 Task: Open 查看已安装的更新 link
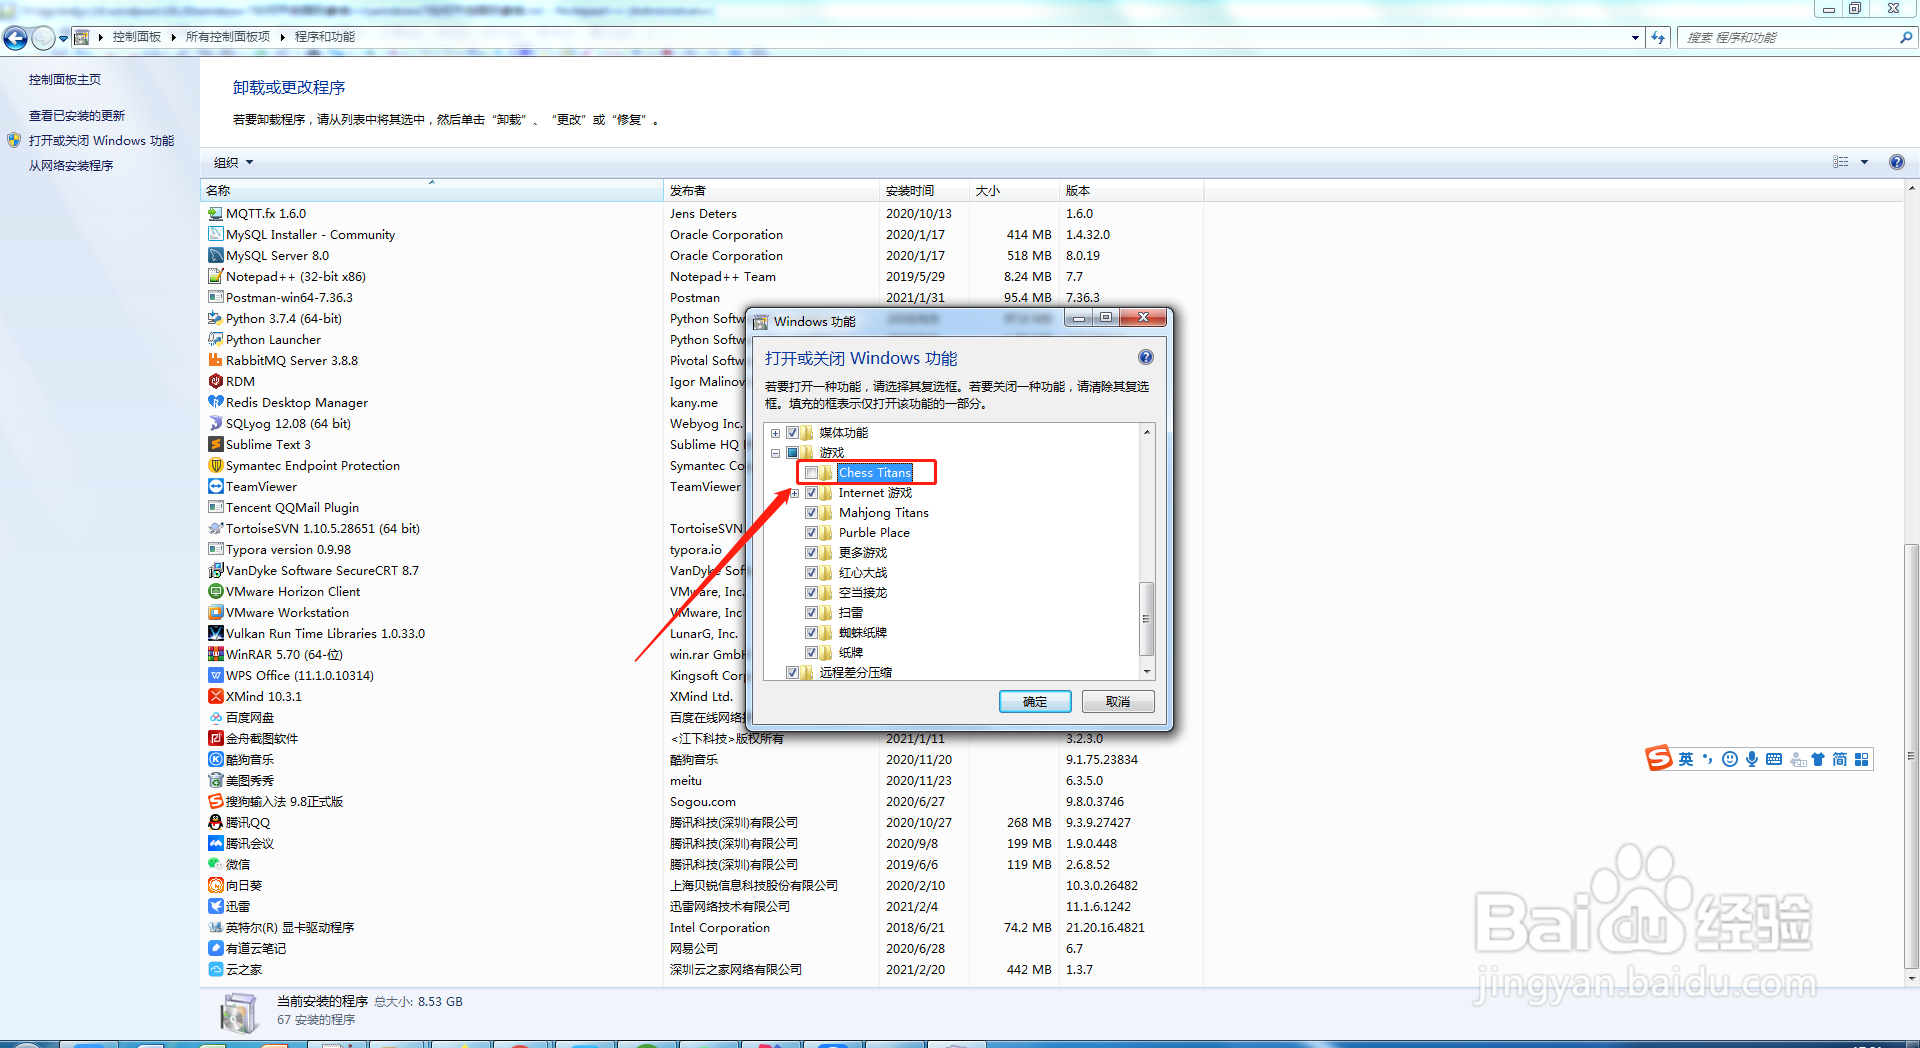coord(77,116)
